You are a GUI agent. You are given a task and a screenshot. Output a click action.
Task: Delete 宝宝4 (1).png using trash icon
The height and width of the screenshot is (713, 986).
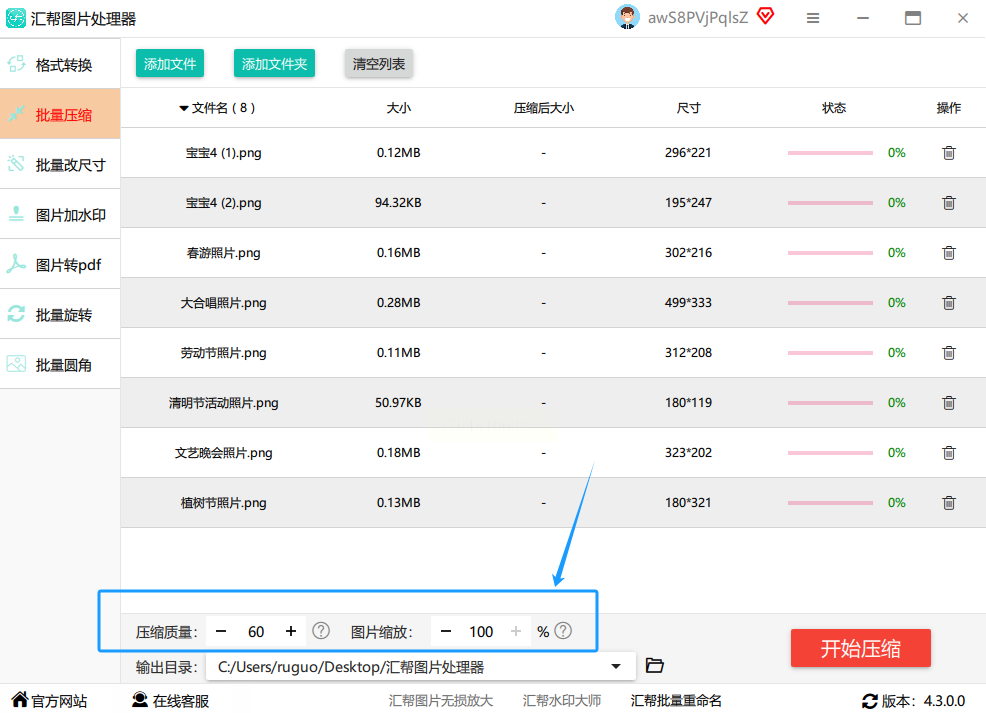pyautogui.click(x=948, y=153)
